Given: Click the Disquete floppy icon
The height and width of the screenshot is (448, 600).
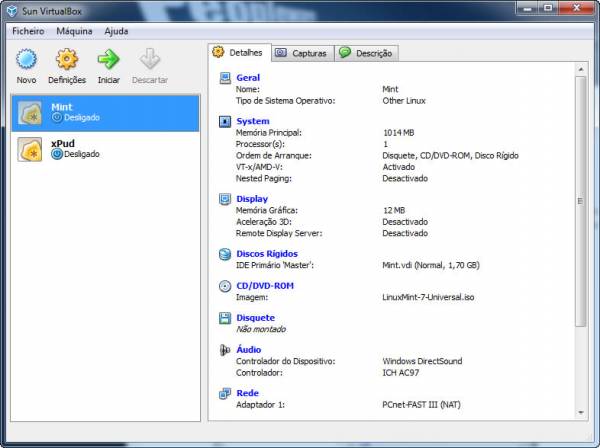Looking at the screenshot, I should (225, 318).
